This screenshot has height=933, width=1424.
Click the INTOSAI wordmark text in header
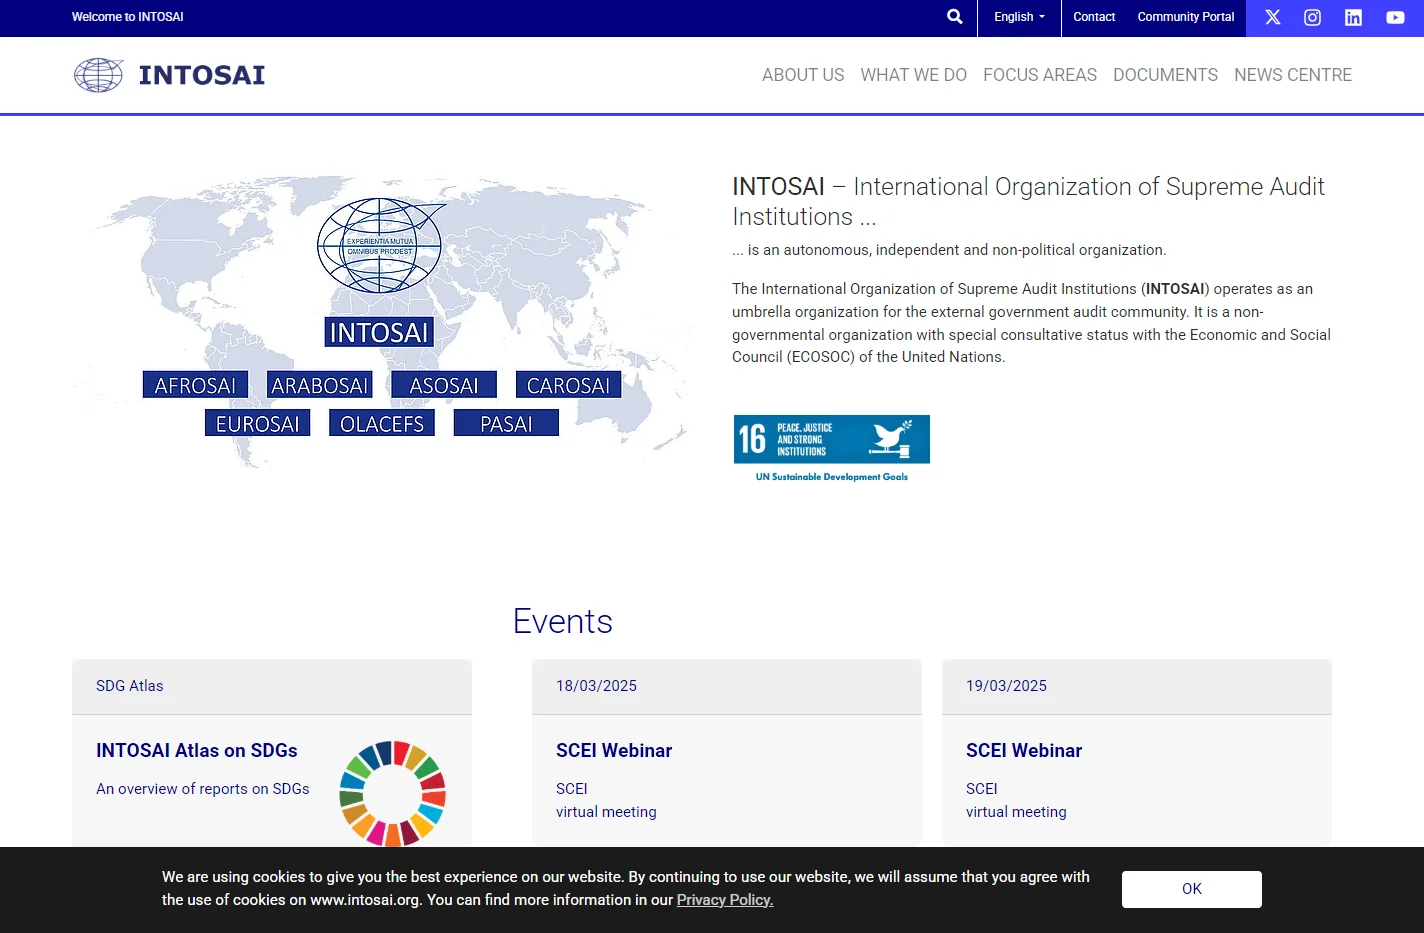click(x=202, y=75)
